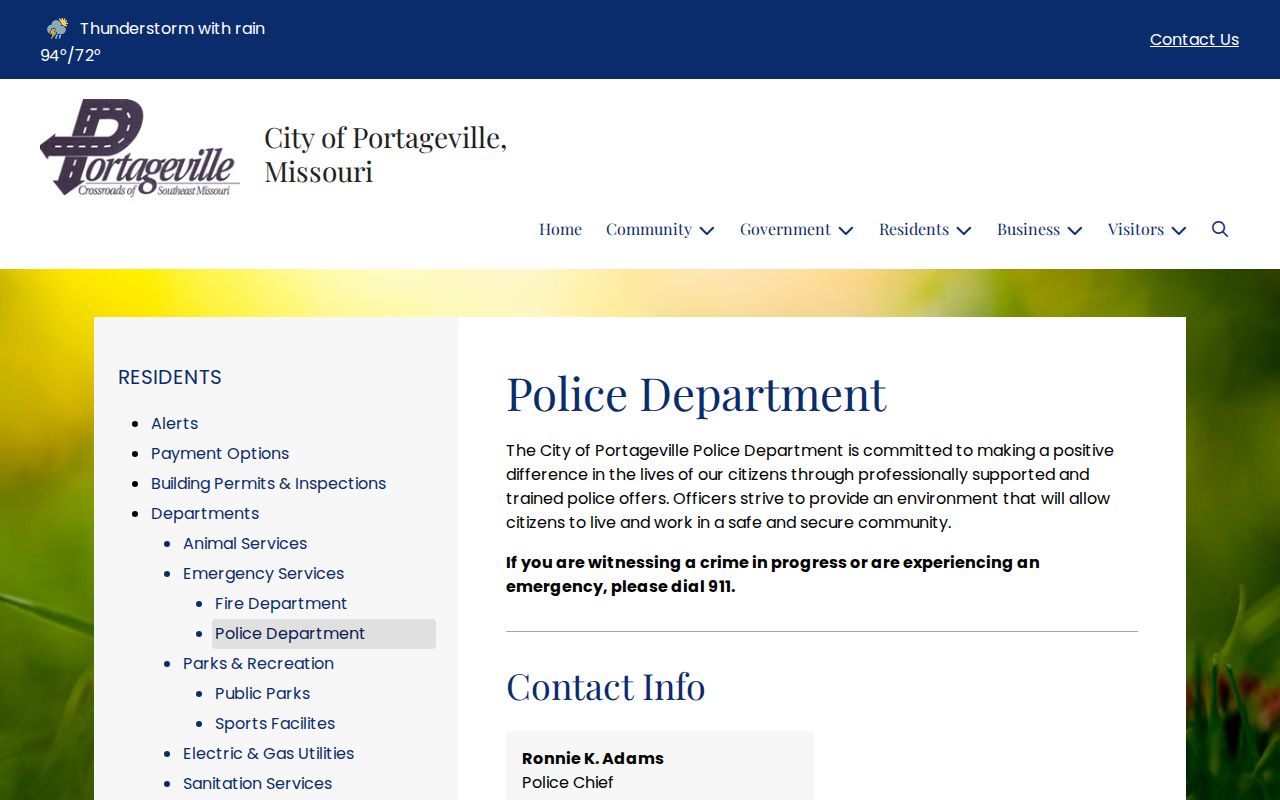Click the Thunderstorm with rain text
The image size is (1280, 800).
(x=172, y=28)
